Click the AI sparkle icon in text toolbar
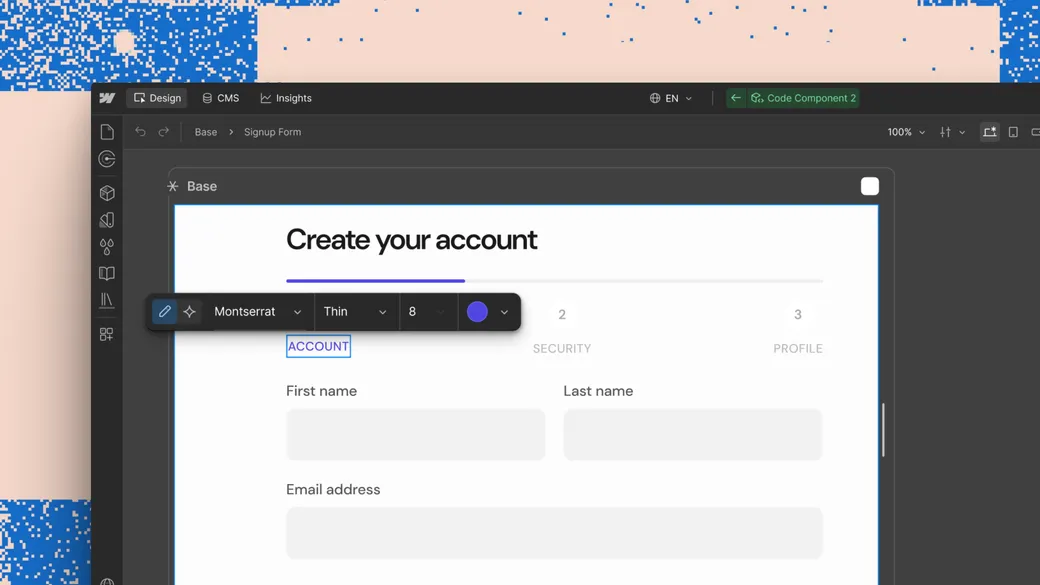Screen dimensions: 1040x585 (x=190, y=311)
